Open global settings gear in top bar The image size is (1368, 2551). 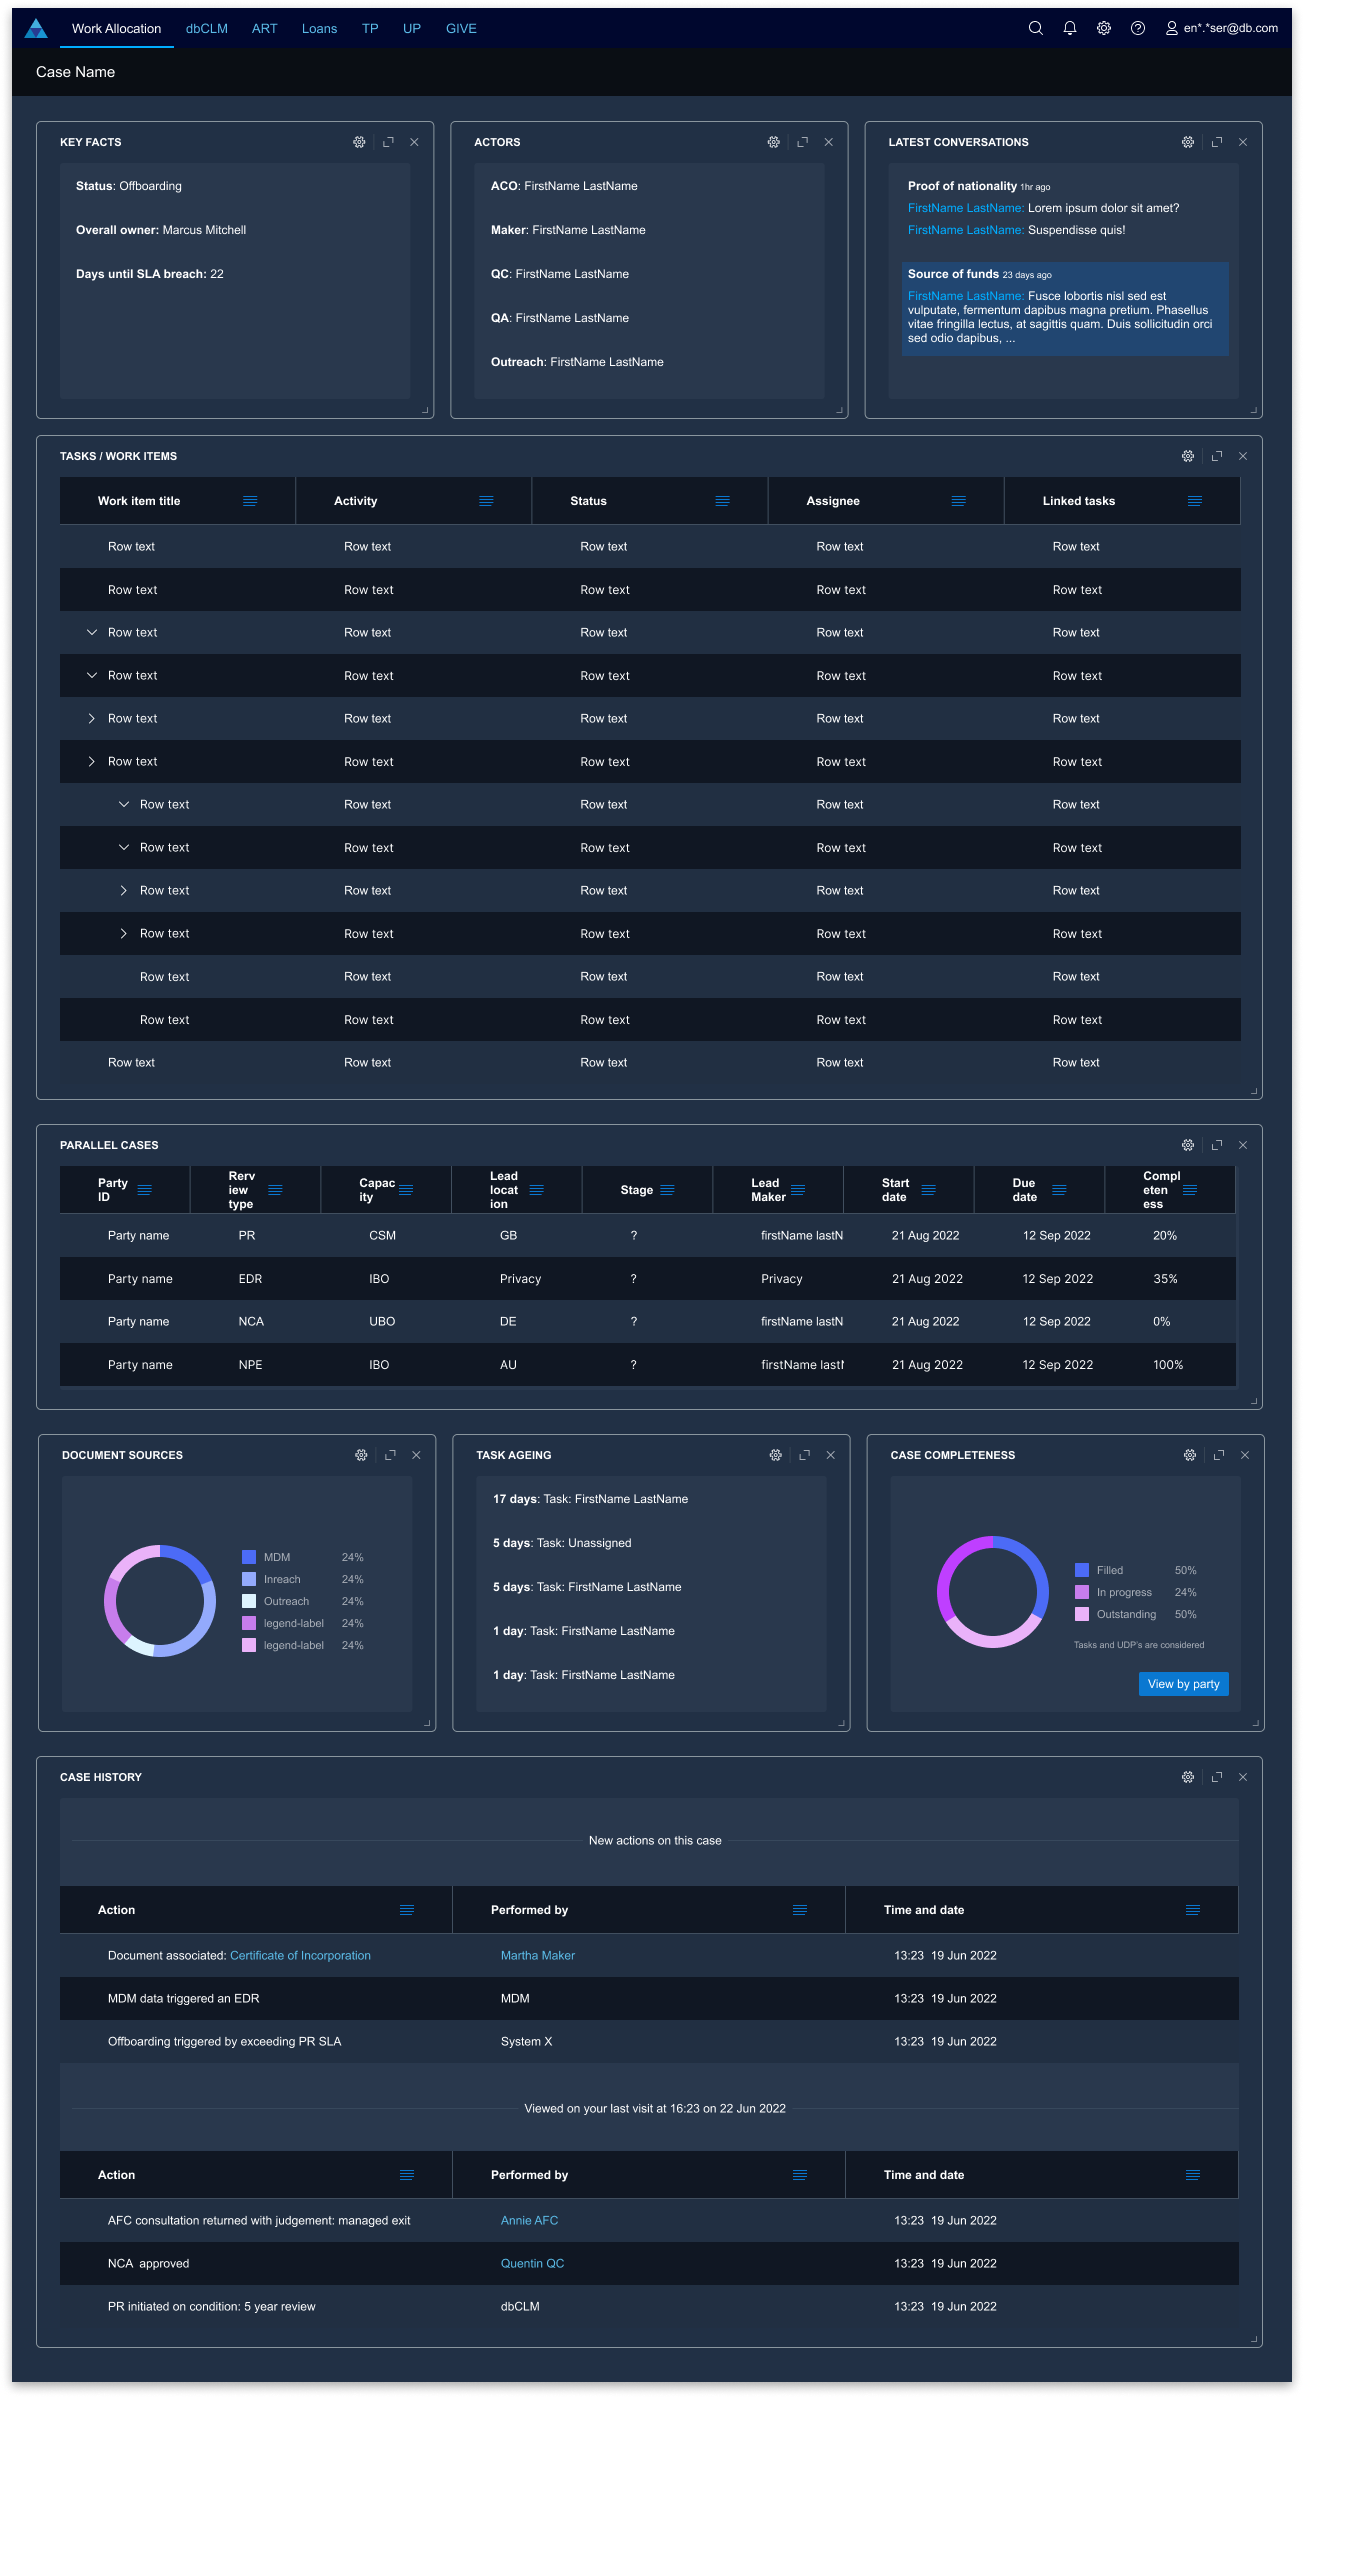click(1104, 28)
